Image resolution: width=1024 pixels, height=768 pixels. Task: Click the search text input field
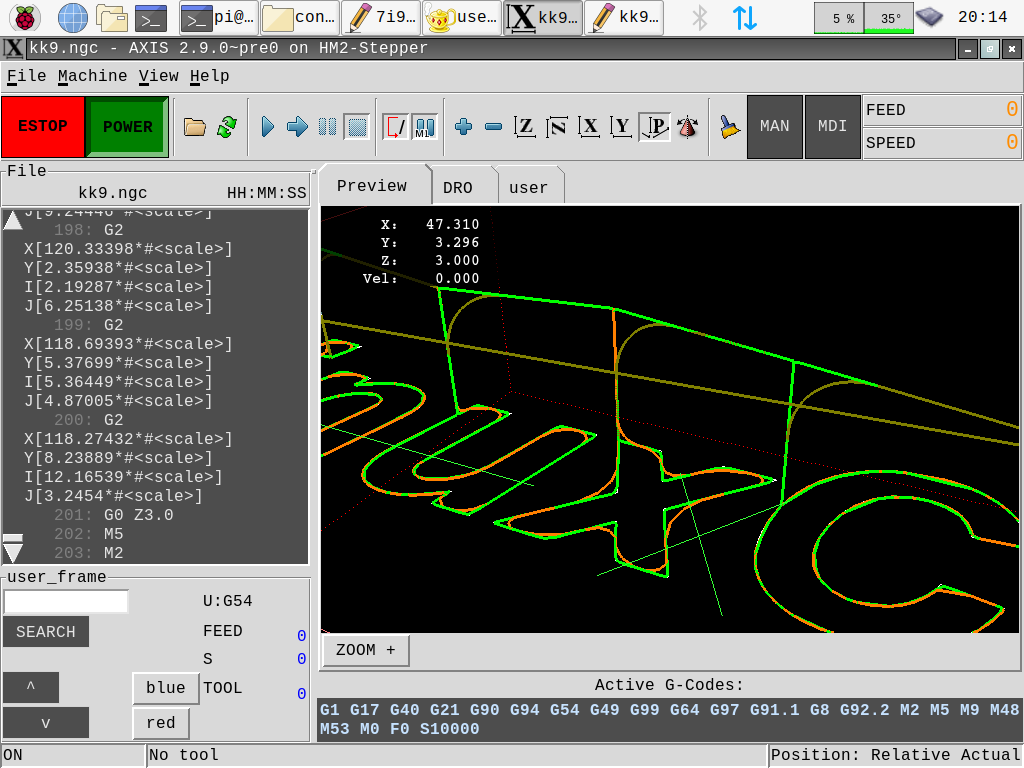(66, 602)
